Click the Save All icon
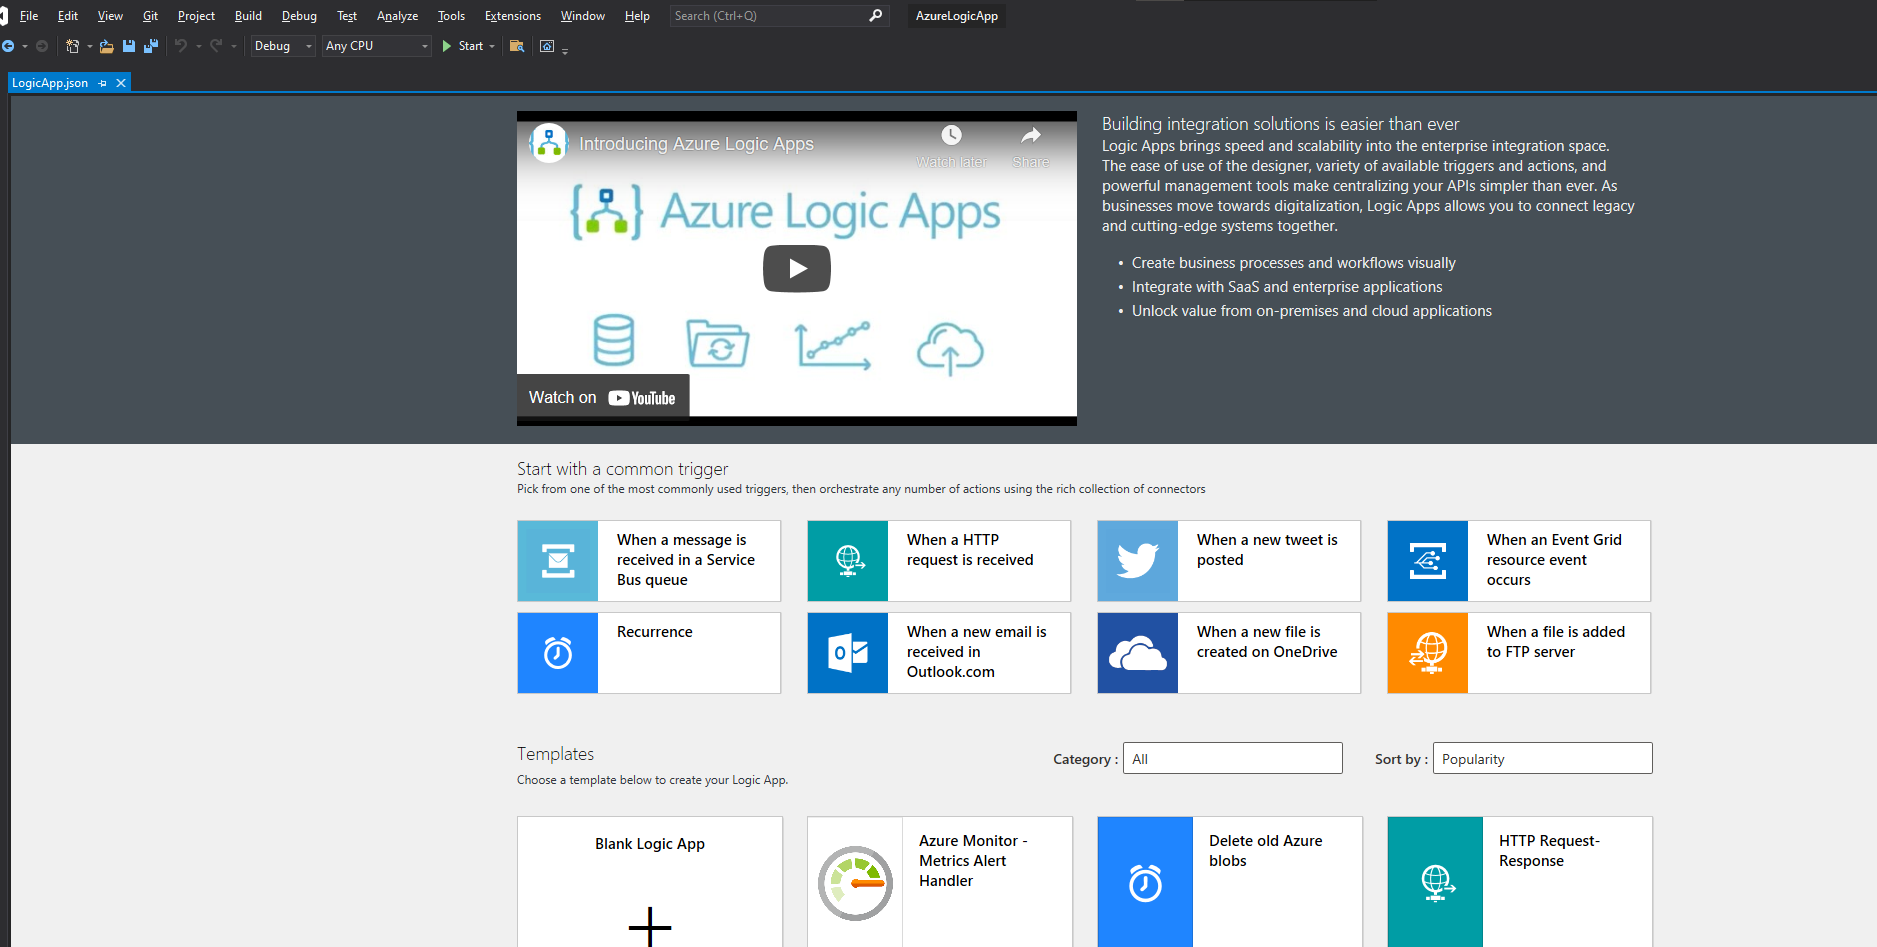 (x=151, y=46)
